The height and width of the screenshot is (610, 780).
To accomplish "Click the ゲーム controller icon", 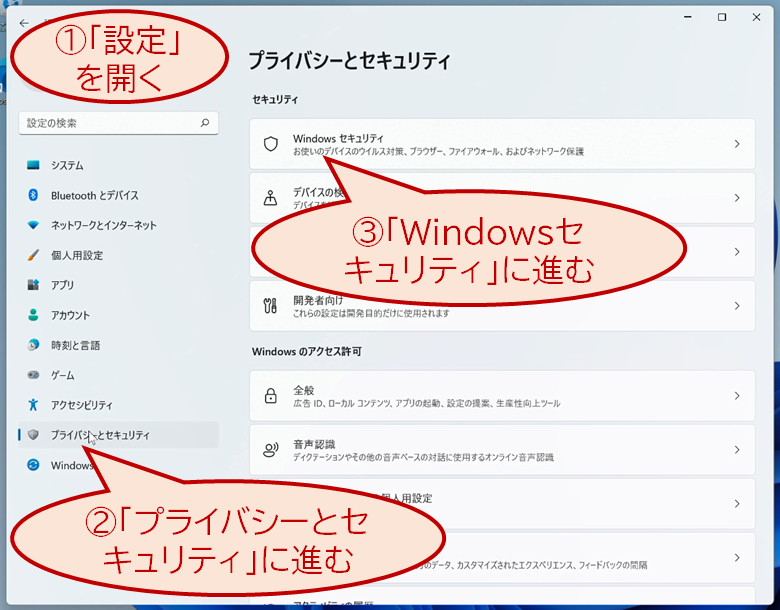I will point(33,375).
